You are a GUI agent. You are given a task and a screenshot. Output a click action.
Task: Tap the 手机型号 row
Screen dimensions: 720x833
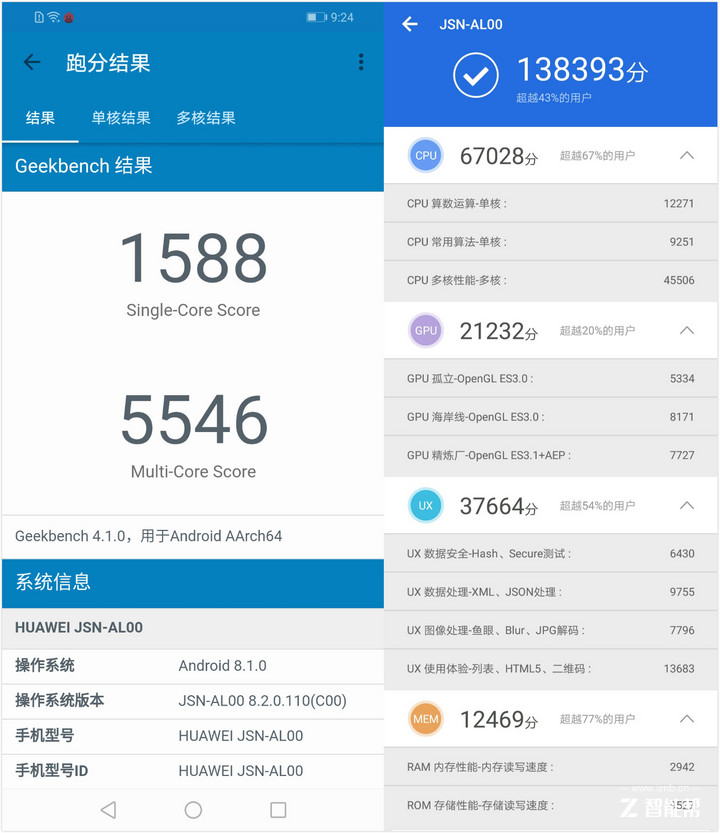[x=193, y=736]
